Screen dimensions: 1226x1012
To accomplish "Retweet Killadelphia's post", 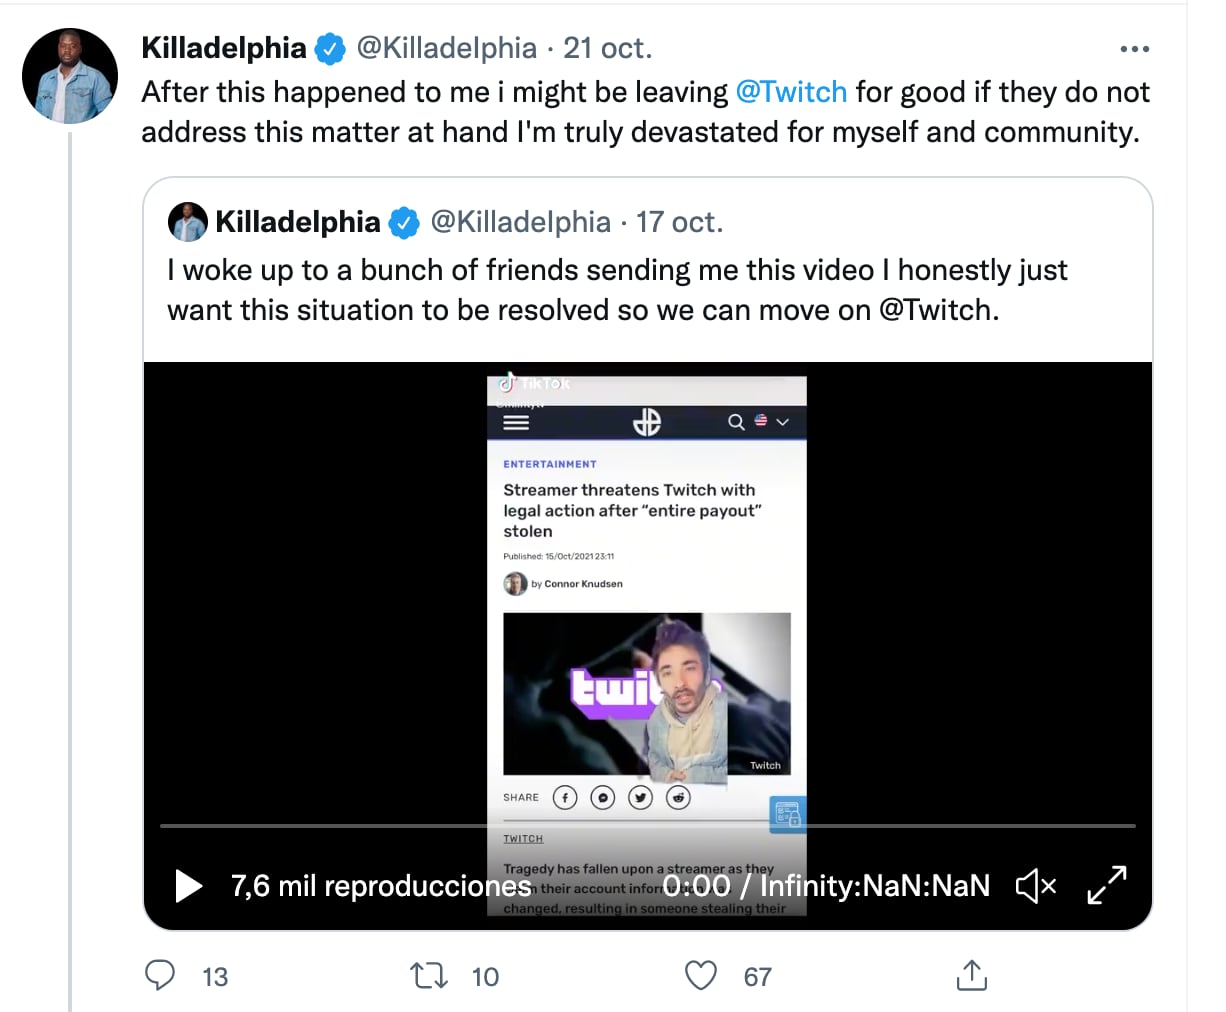I will [428, 976].
